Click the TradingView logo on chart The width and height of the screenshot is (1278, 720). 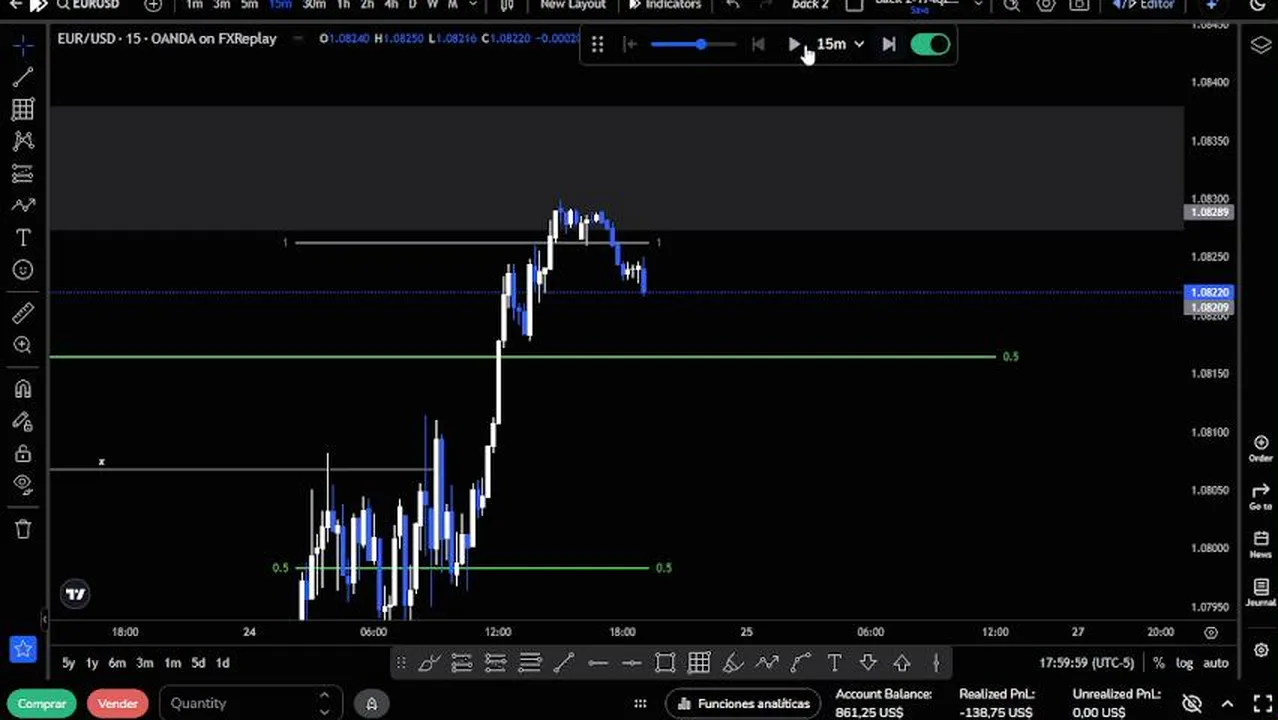point(76,594)
